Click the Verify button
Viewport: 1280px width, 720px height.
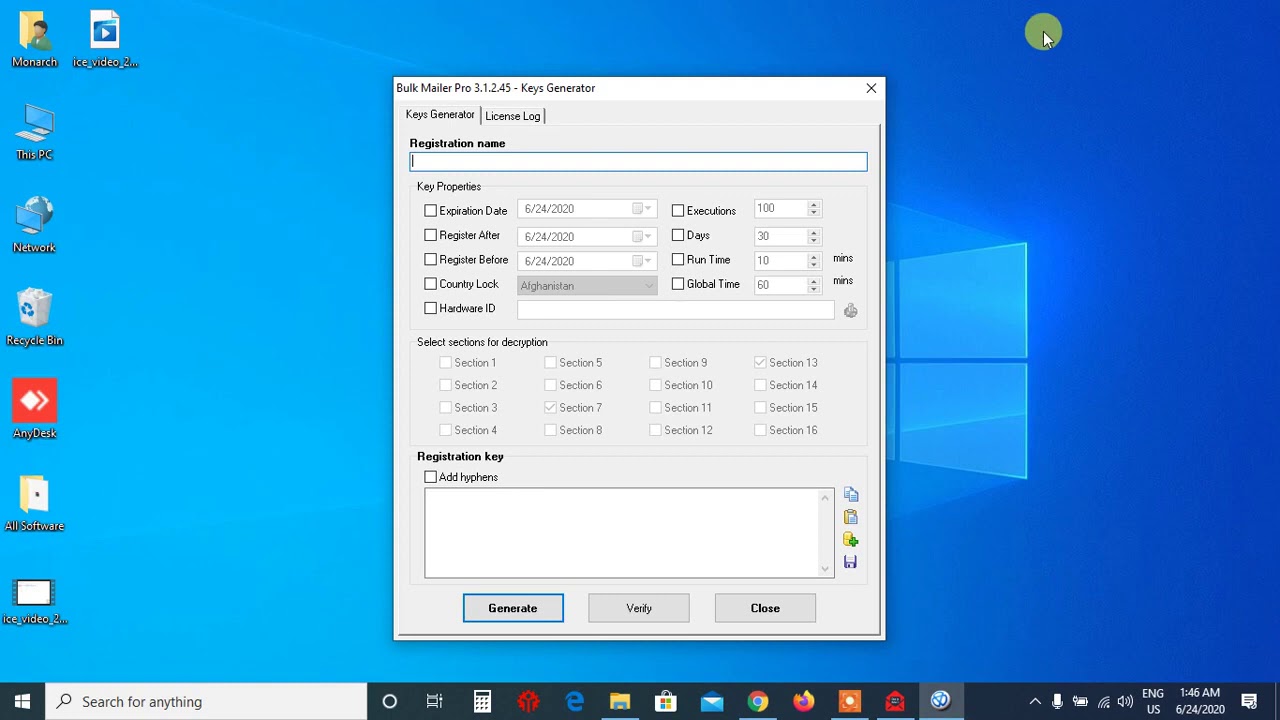pyautogui.click(x=639, y=608)
